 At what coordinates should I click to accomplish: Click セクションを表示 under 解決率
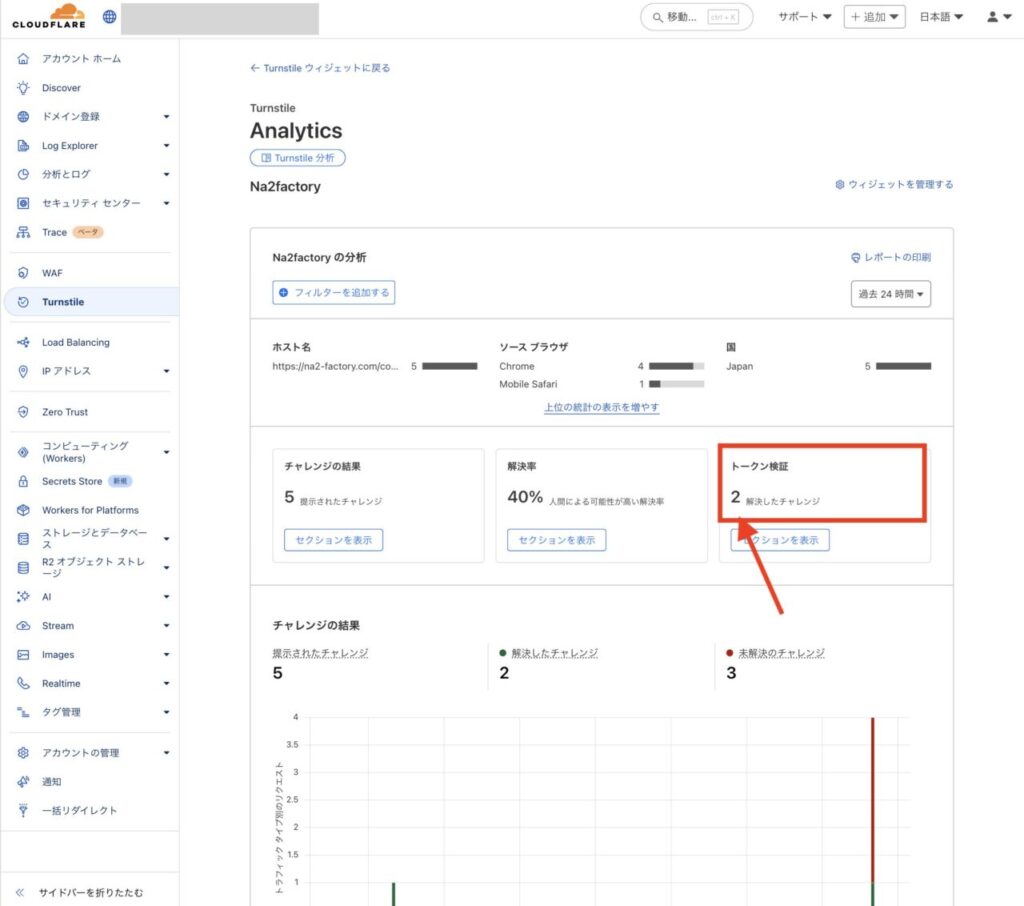[556, 540]
